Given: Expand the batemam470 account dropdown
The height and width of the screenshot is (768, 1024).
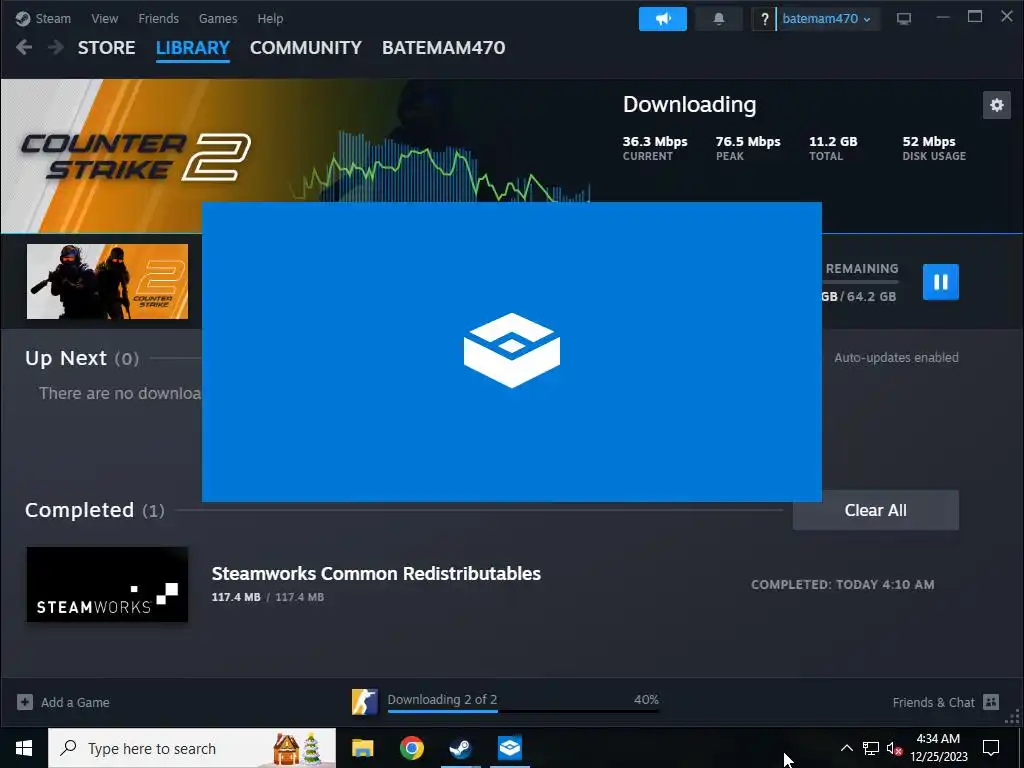Looking at the screenshot, I should click(x=826, y=19).
